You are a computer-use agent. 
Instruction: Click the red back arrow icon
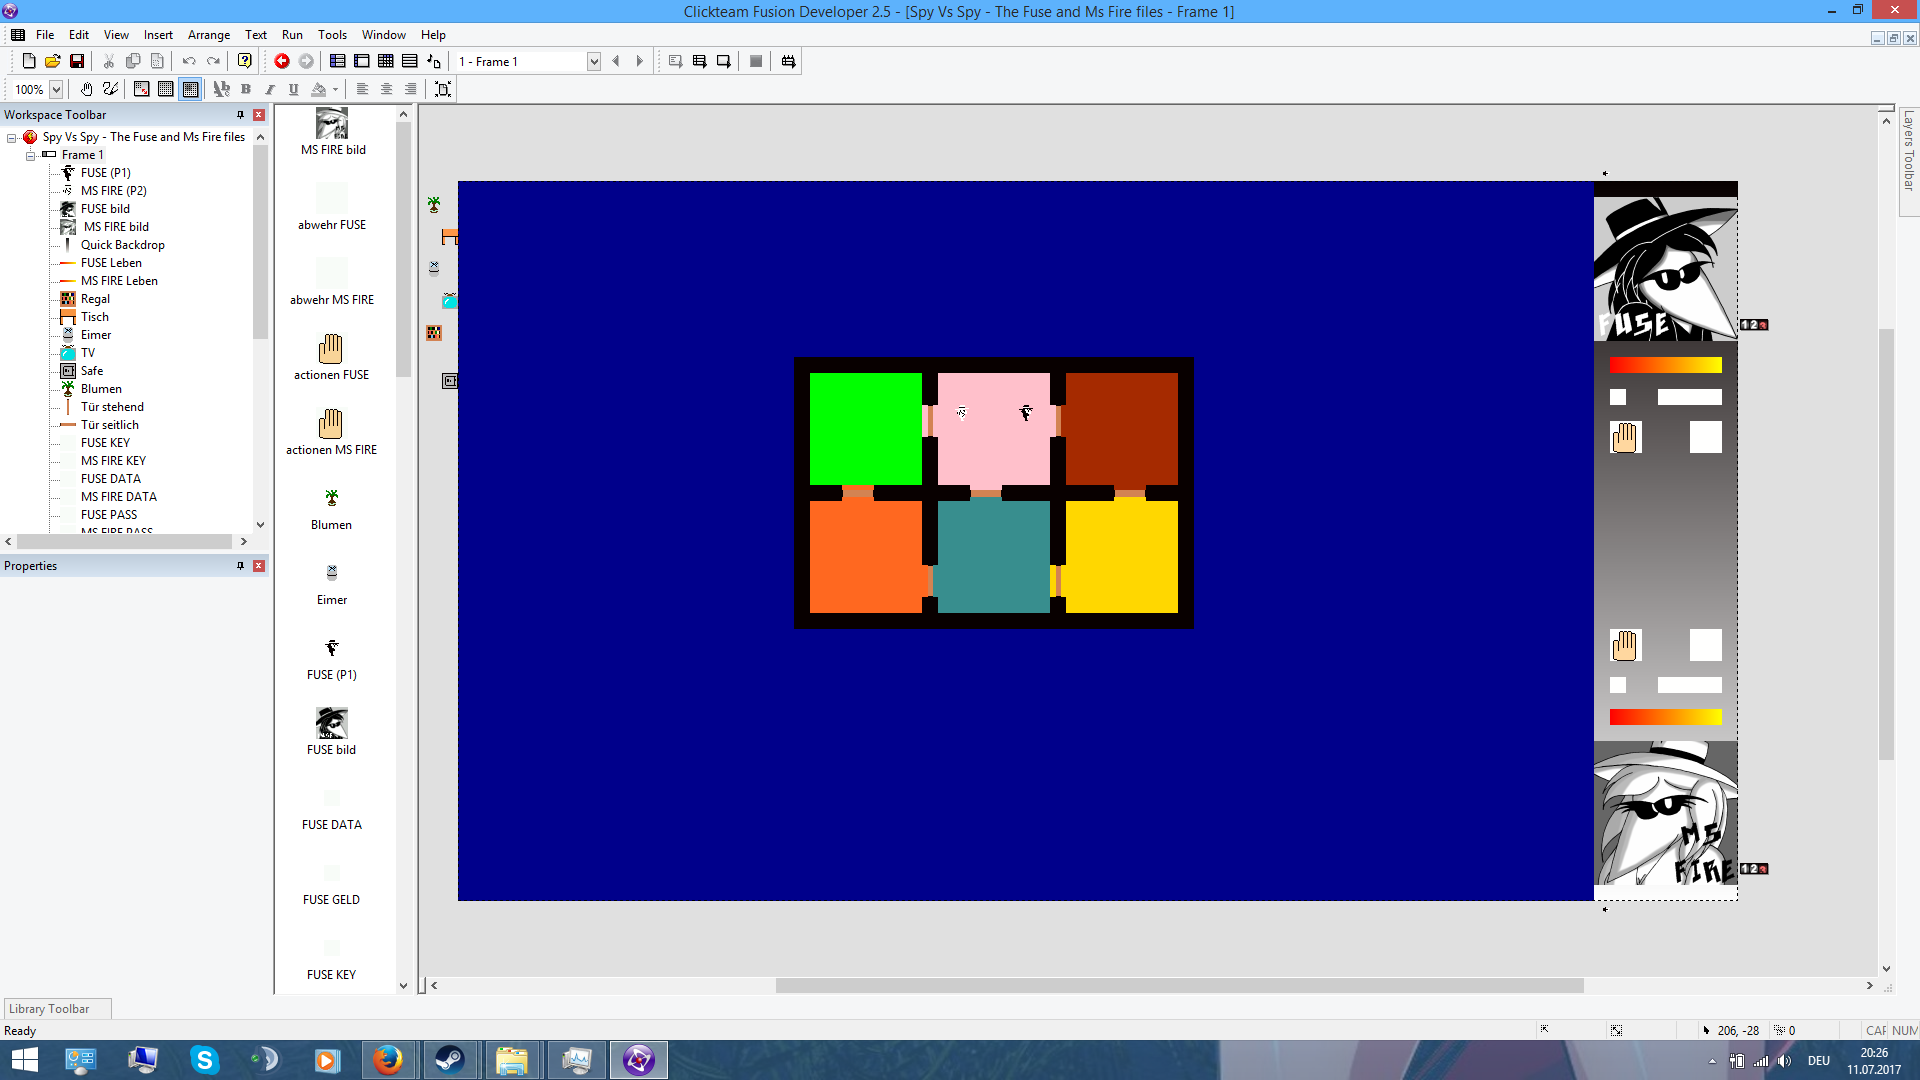282,61
